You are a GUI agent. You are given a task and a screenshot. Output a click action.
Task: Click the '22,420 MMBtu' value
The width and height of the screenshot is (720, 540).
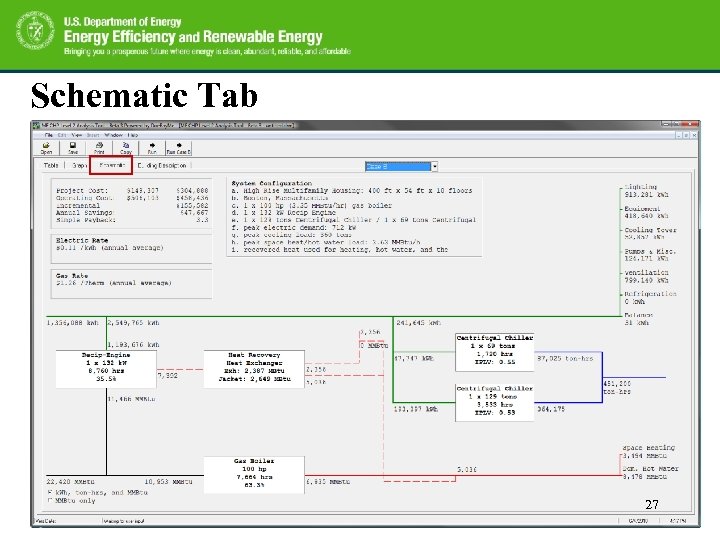coord(70,482)
